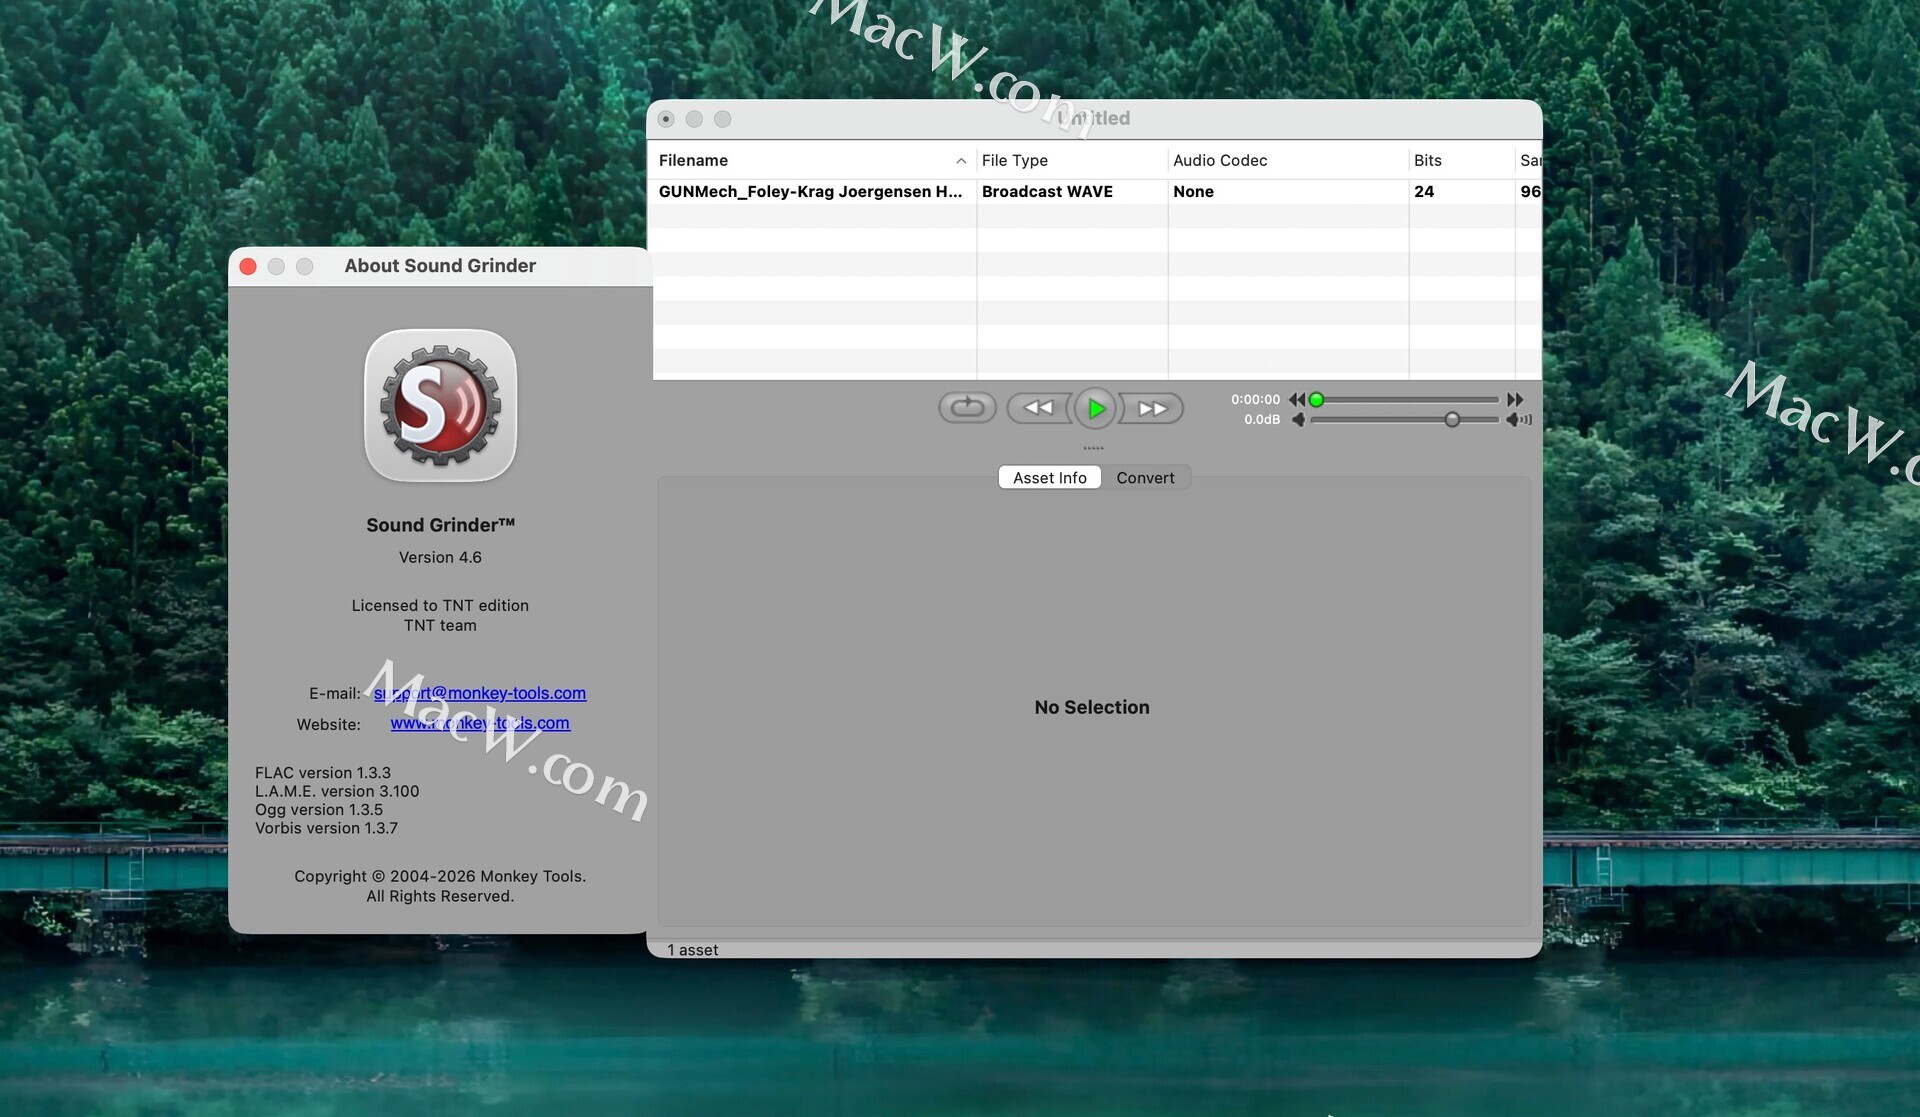This screenshot has width=1920, height=1117.
Task: Click the No Selection placeholder text
Action: [x=1092, y=707]
